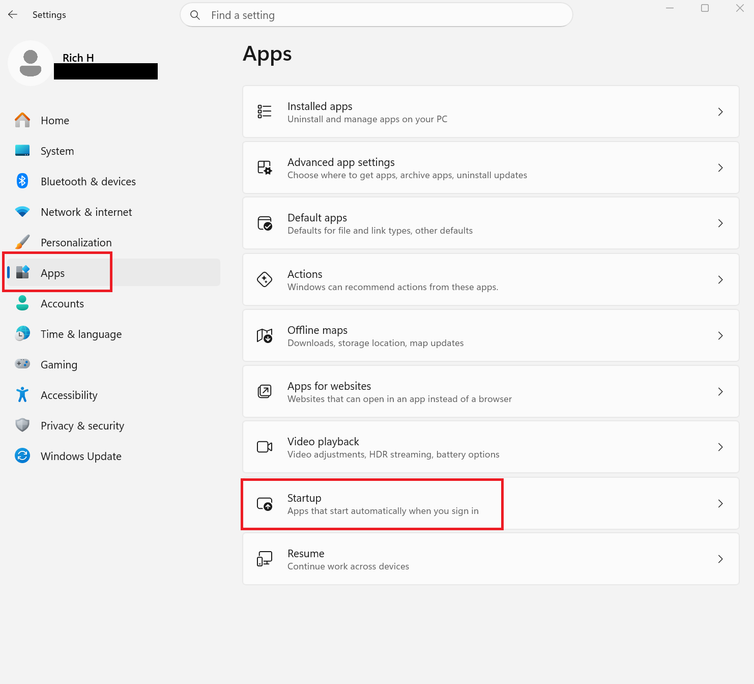The width and height of the screenshot is (754, 684).
Task: Click 'Video adjustments, HDR streaming' description
Action: point(393,455)
